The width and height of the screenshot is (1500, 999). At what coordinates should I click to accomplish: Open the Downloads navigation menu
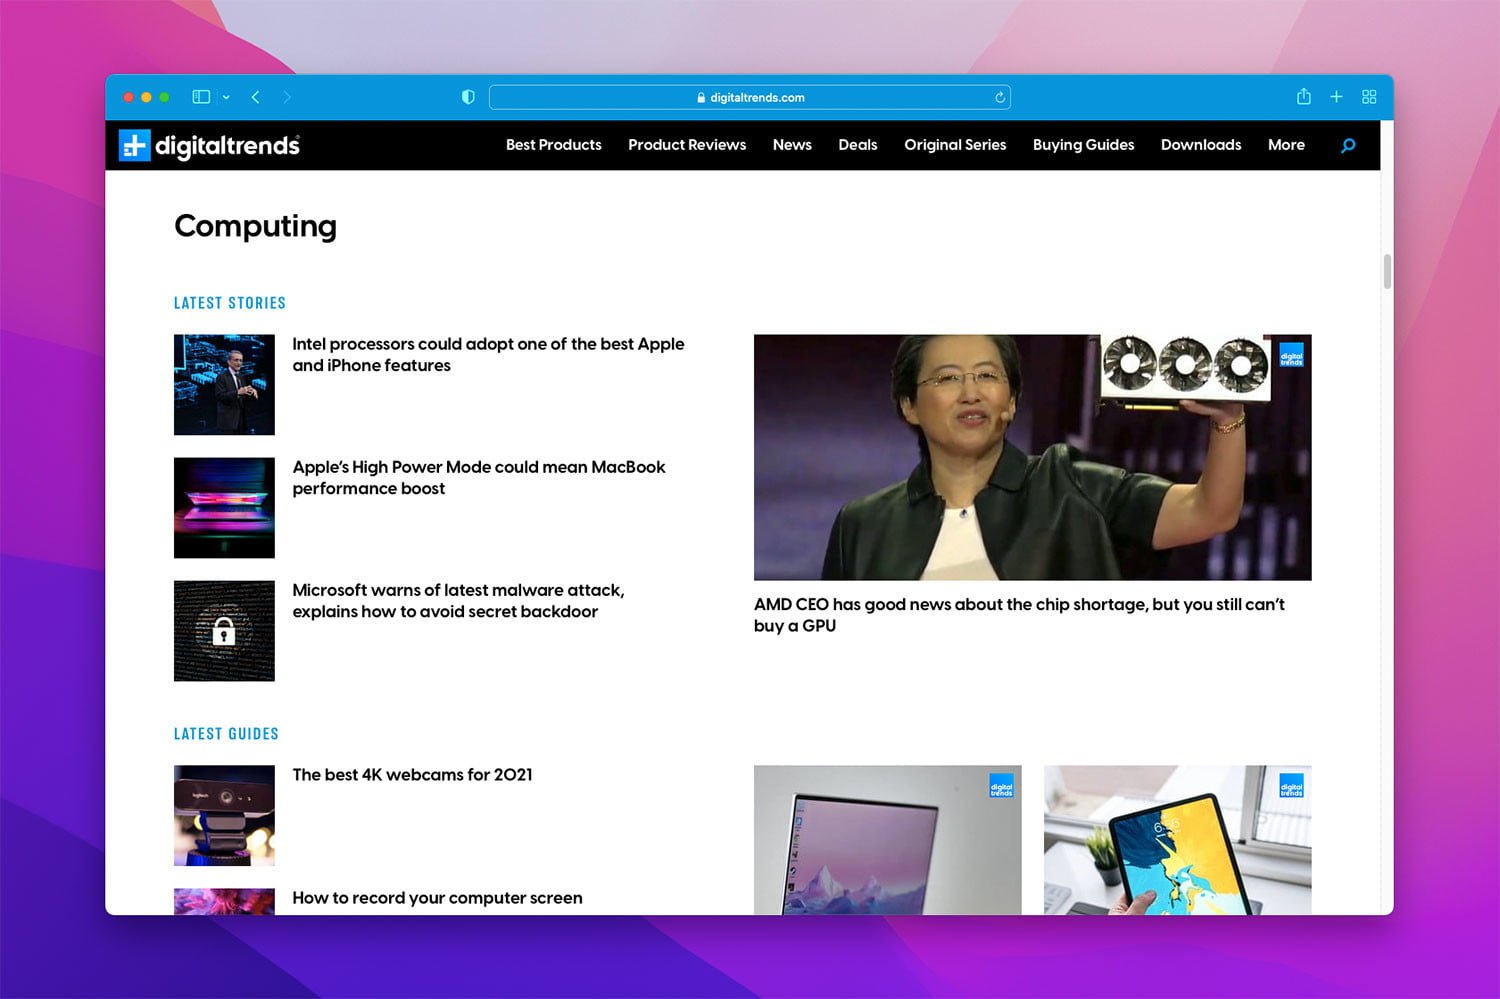pyautogui.click(x=1200, y=145)
